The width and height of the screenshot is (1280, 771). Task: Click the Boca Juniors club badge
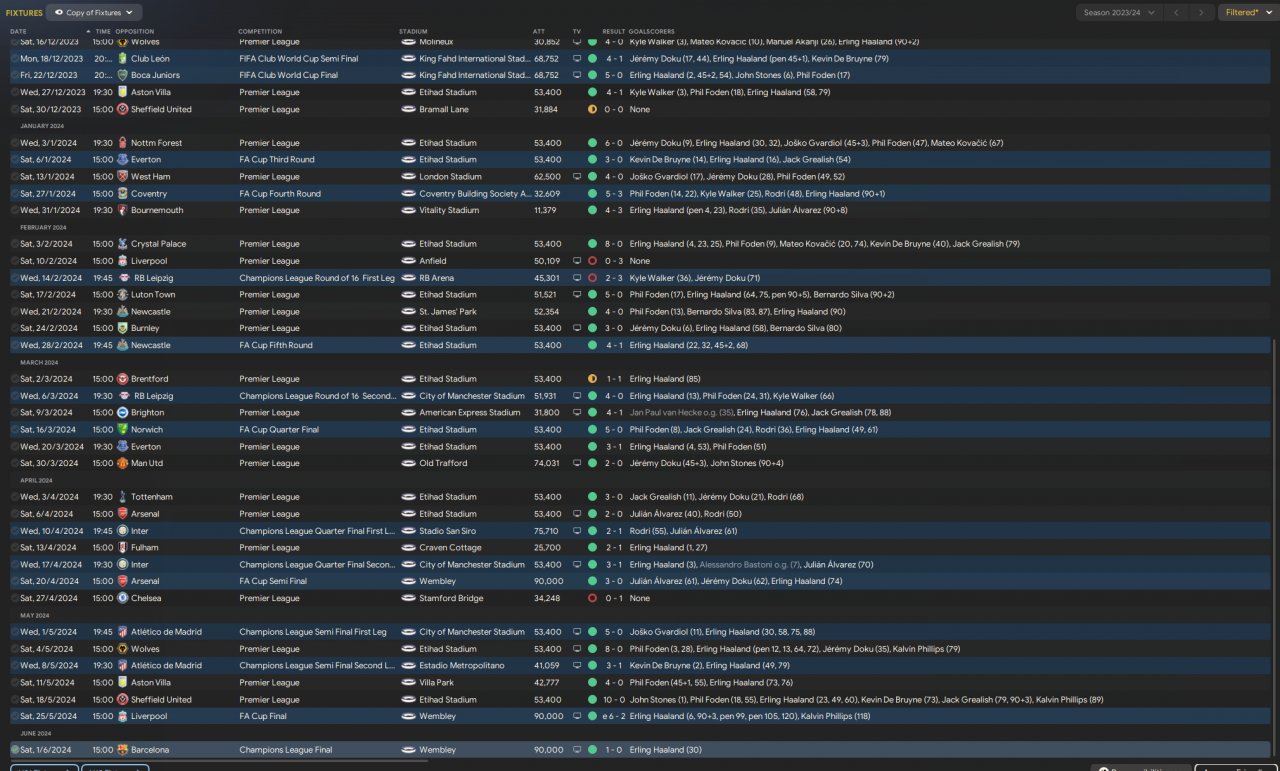(x=123, y=75)
